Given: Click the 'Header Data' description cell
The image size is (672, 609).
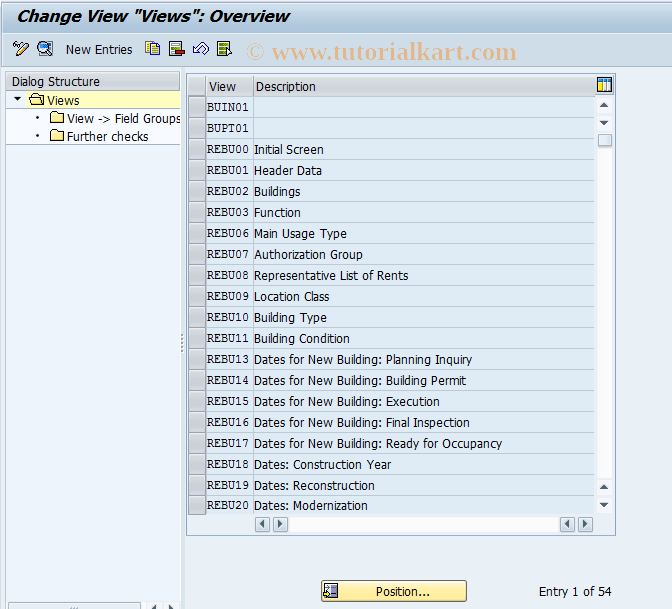Looking at the screenshot, I should [x=423, y=170].
